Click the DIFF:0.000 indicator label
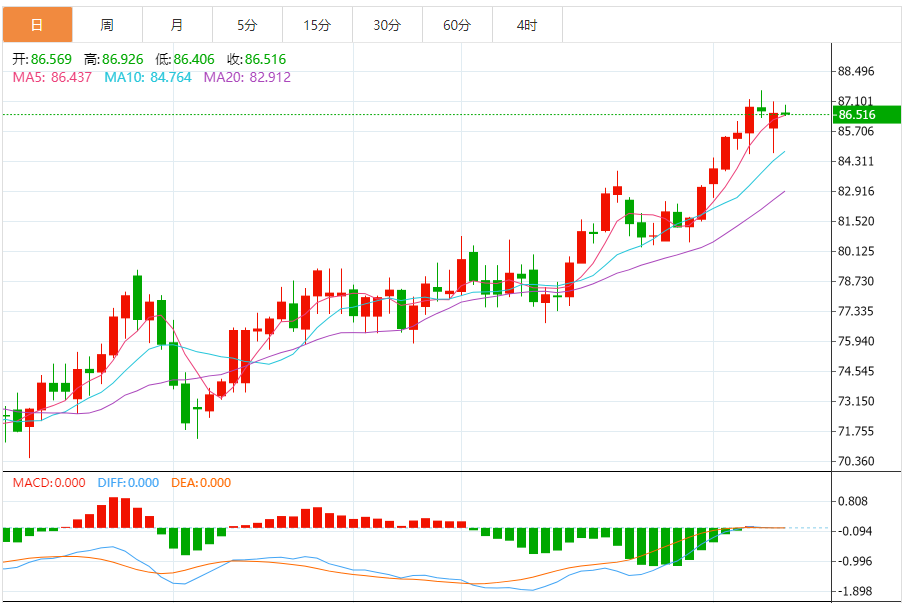The height and width of the screenshot is (603, 904). pyautogui.click(x=128, y=483)
